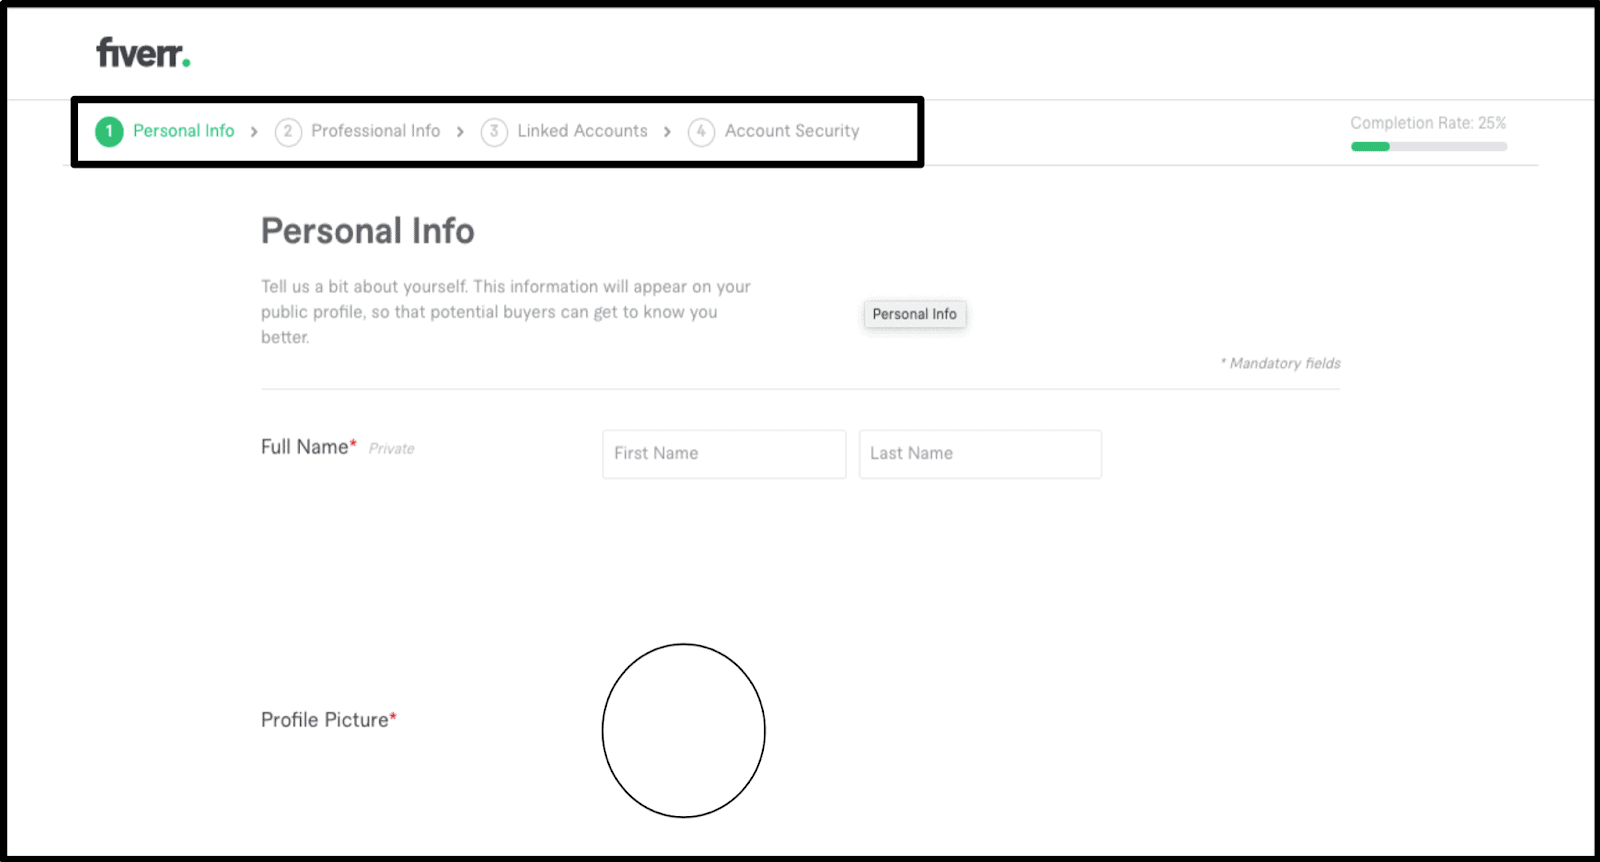This screenshot has height=862, width=1600.
Task: Click the "Completion Rate: 25%" text
Action: click(1428, 123)
